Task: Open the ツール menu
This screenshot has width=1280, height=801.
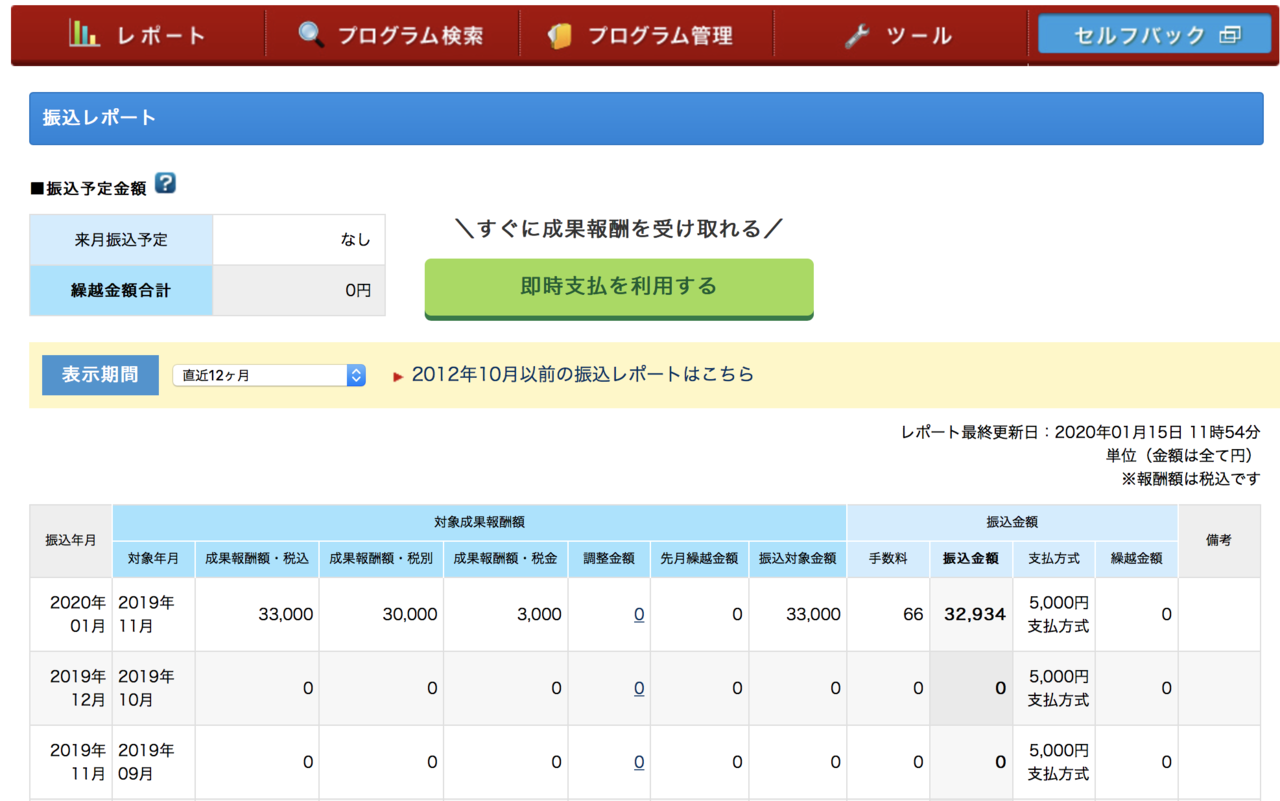Action: (x=900, y=35)
